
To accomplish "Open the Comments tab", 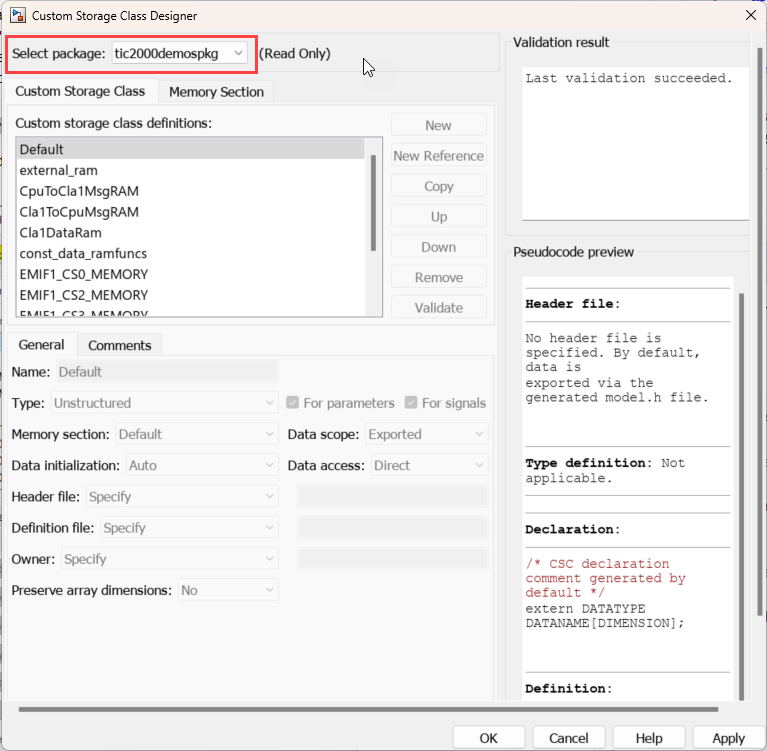I will 120,345.
